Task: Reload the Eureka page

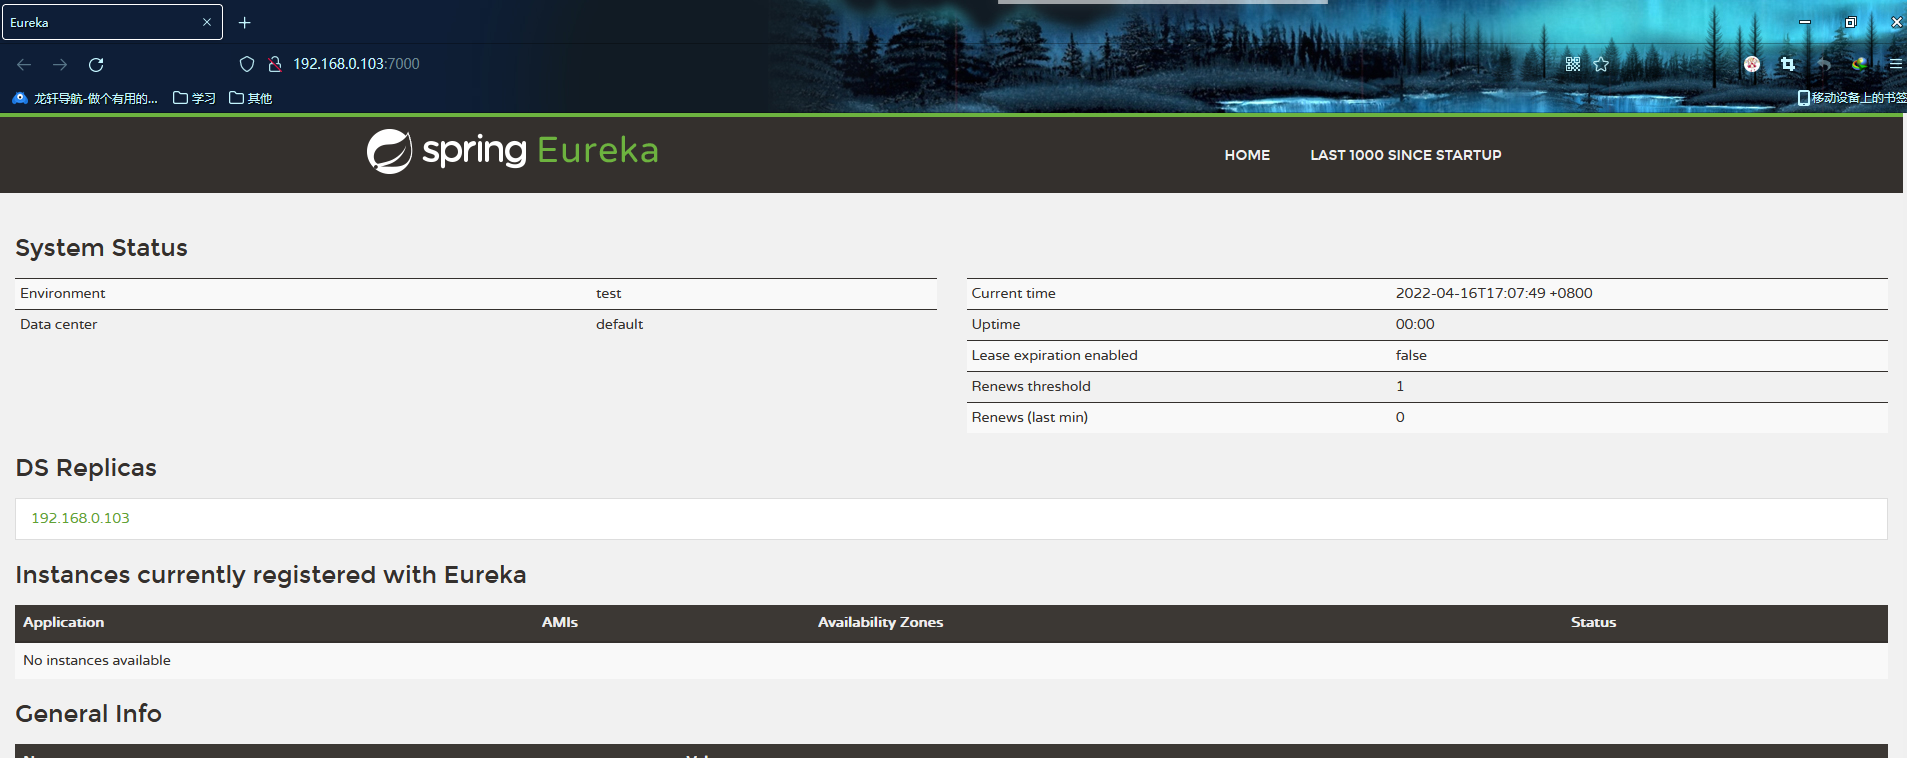Action: coord(96,64)
